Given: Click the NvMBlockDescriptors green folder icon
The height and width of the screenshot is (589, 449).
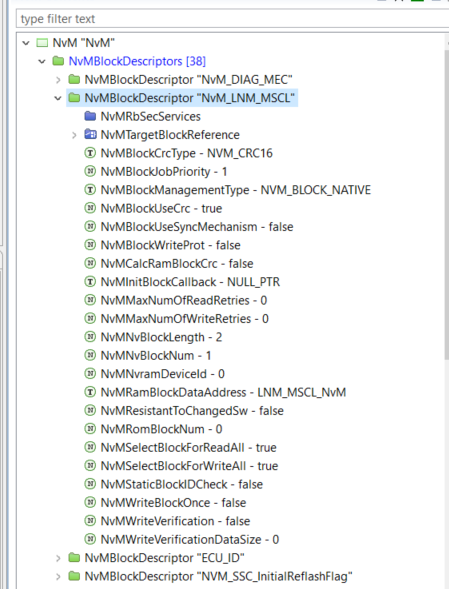Looking at the screenshot, I should point(58,61).
